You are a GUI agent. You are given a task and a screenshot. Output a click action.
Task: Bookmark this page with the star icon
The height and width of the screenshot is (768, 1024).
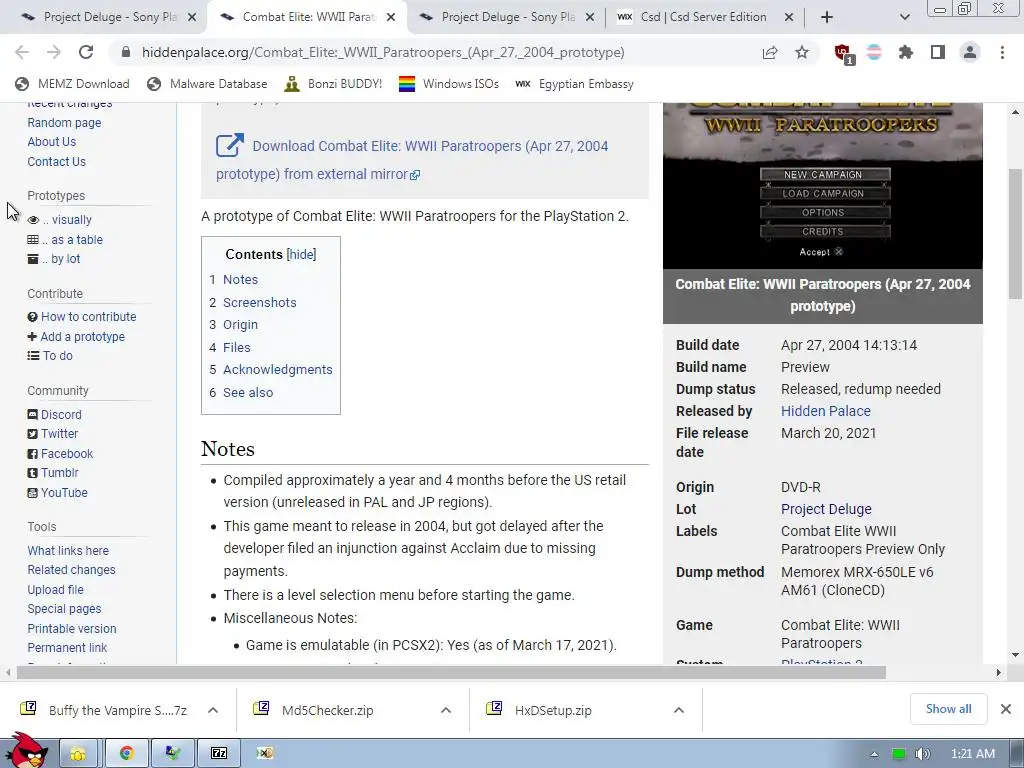click(802, 52)
